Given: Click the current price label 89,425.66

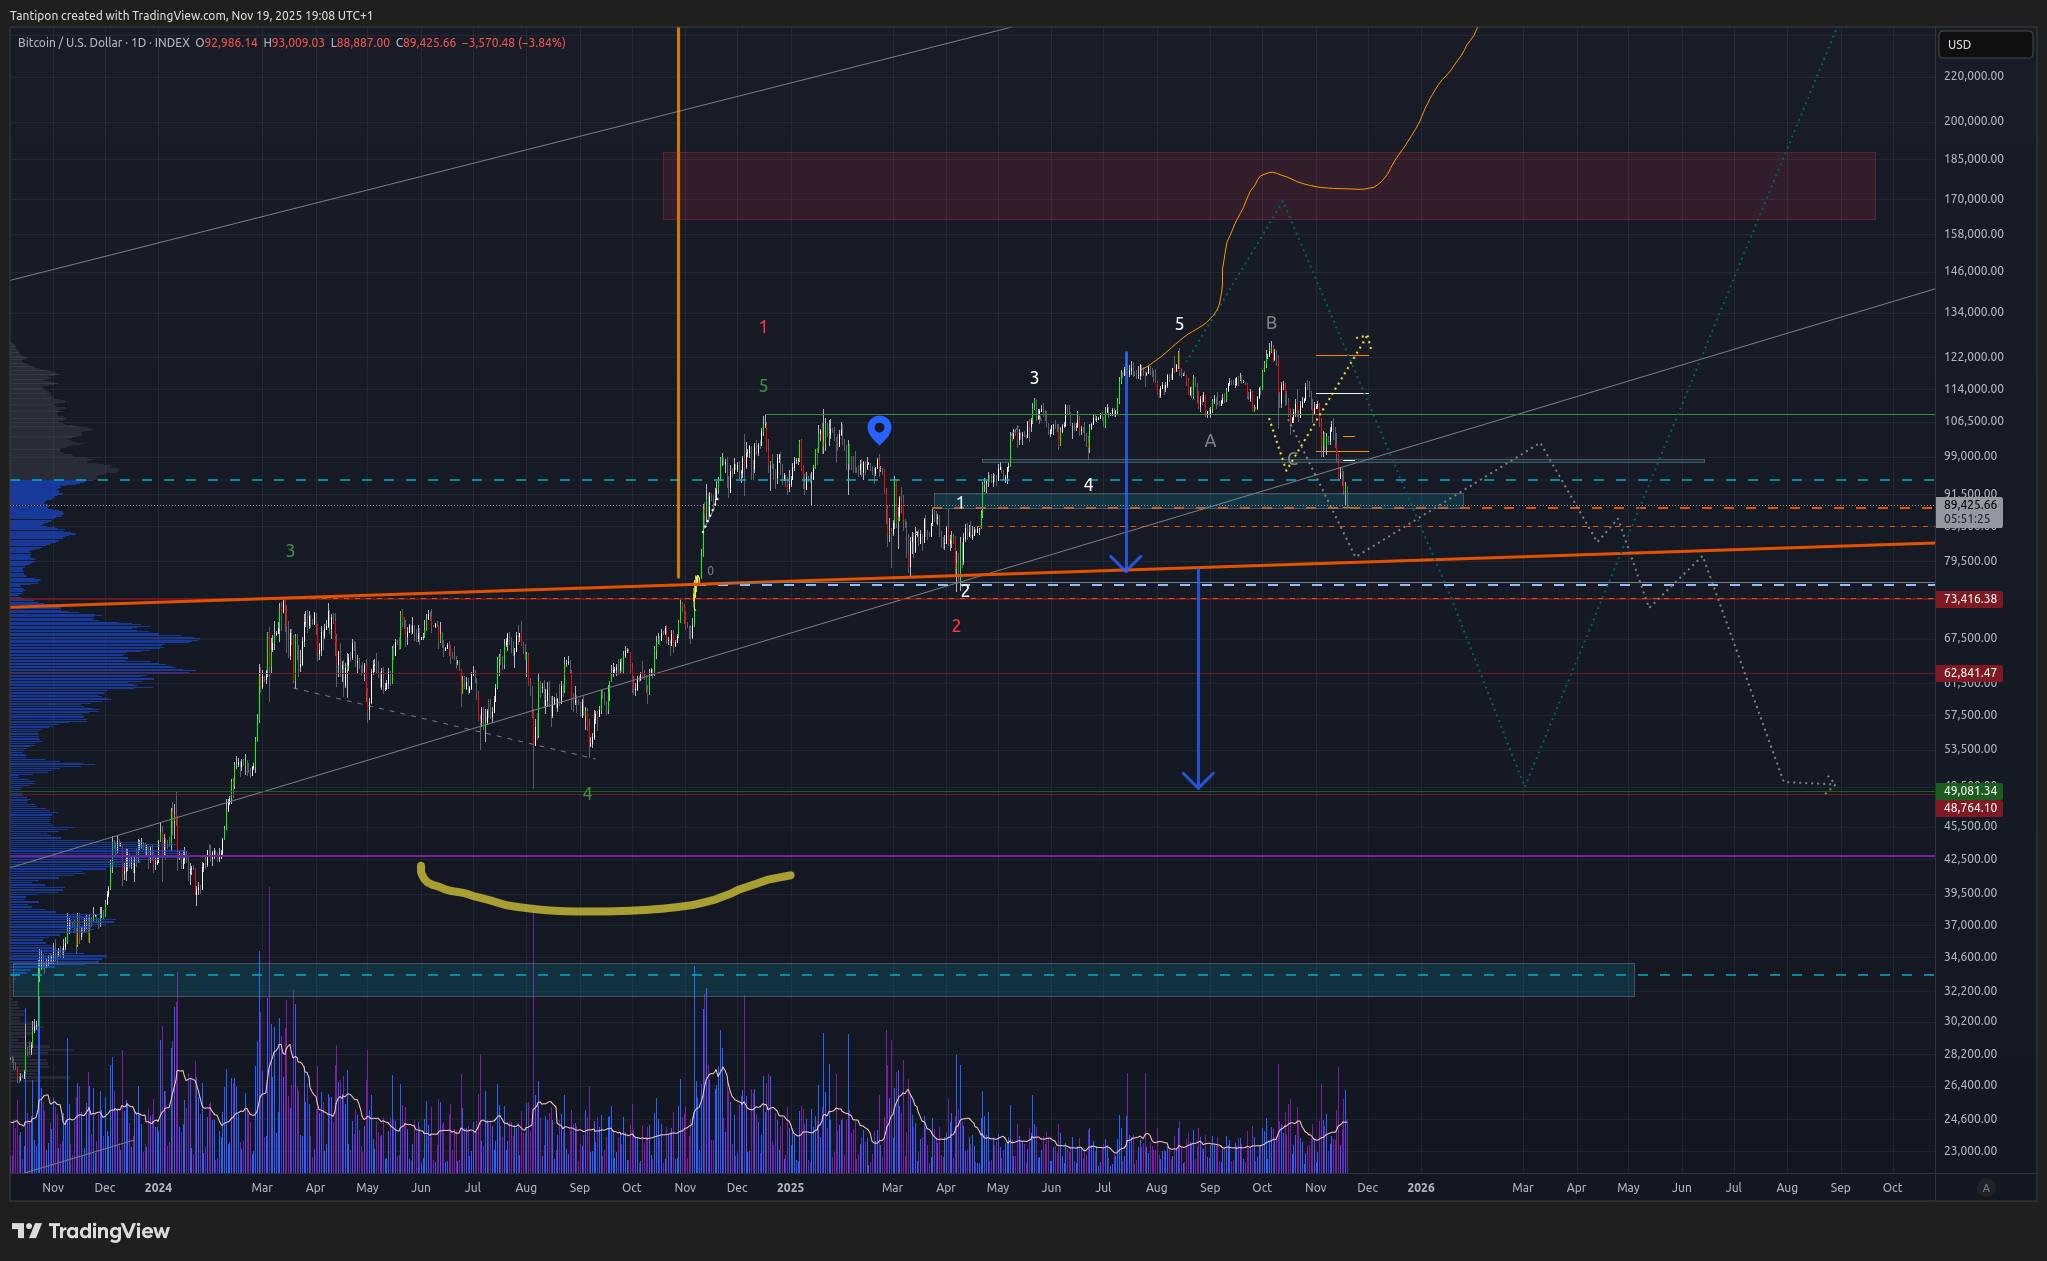Looking at the screenshot, I should click(1969, 506).
